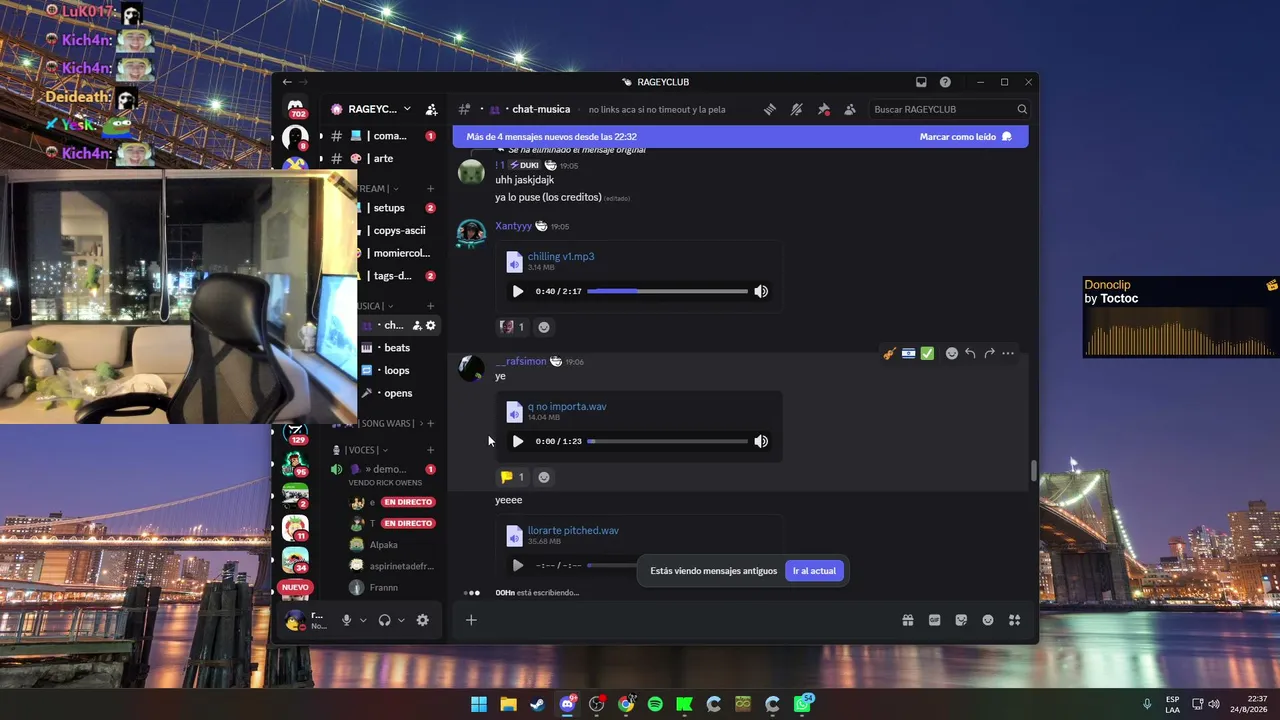Add reaction under chilling v1.mp3 message
The width and height of the screenshot is (1280, 720).
click(544, 327)
